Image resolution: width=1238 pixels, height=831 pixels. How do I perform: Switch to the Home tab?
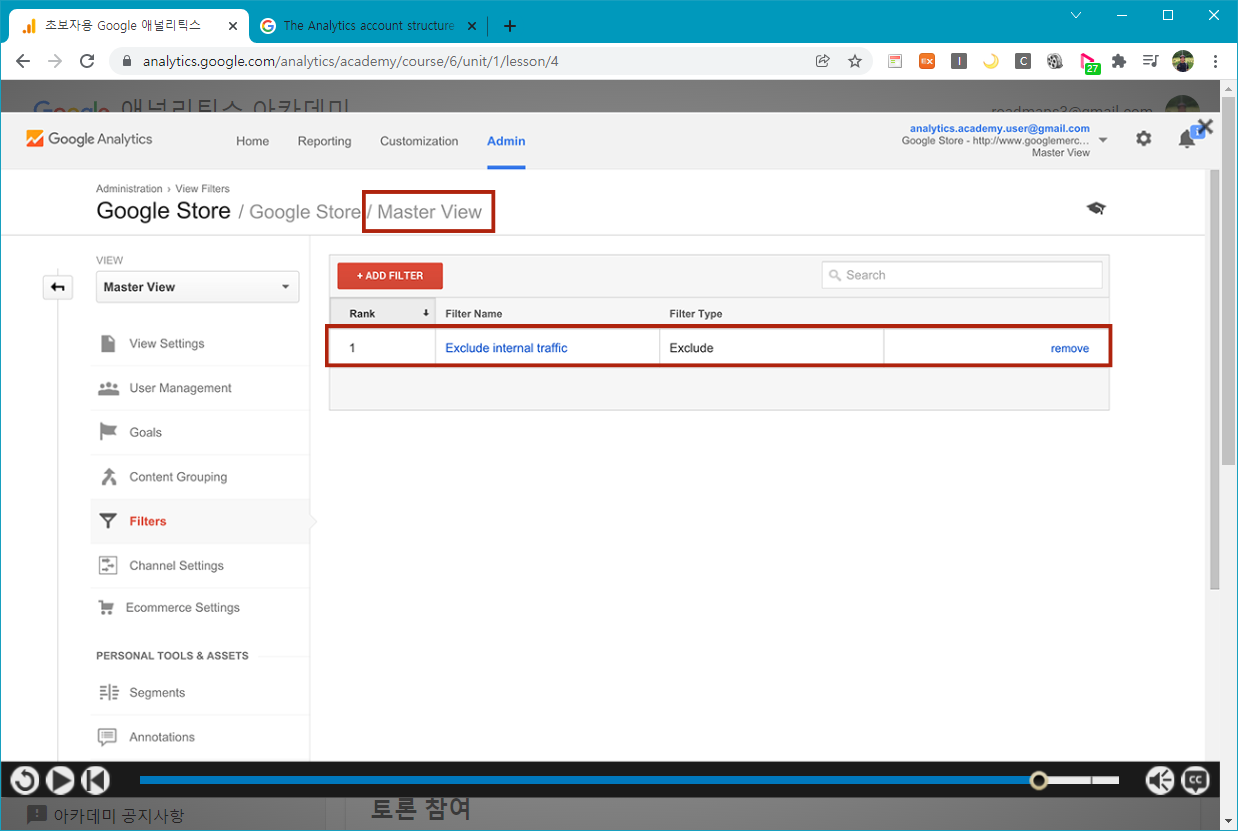(x=252, y=141)
